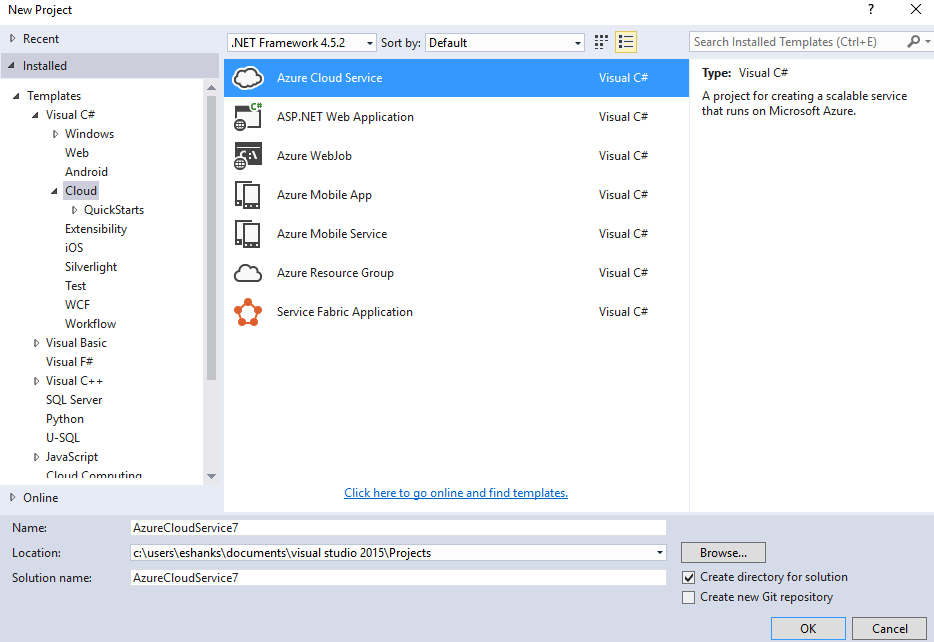Select the Service Fabric Application template name
The height and width of the screenshot is (642, 934).
[x=344, y=312]
